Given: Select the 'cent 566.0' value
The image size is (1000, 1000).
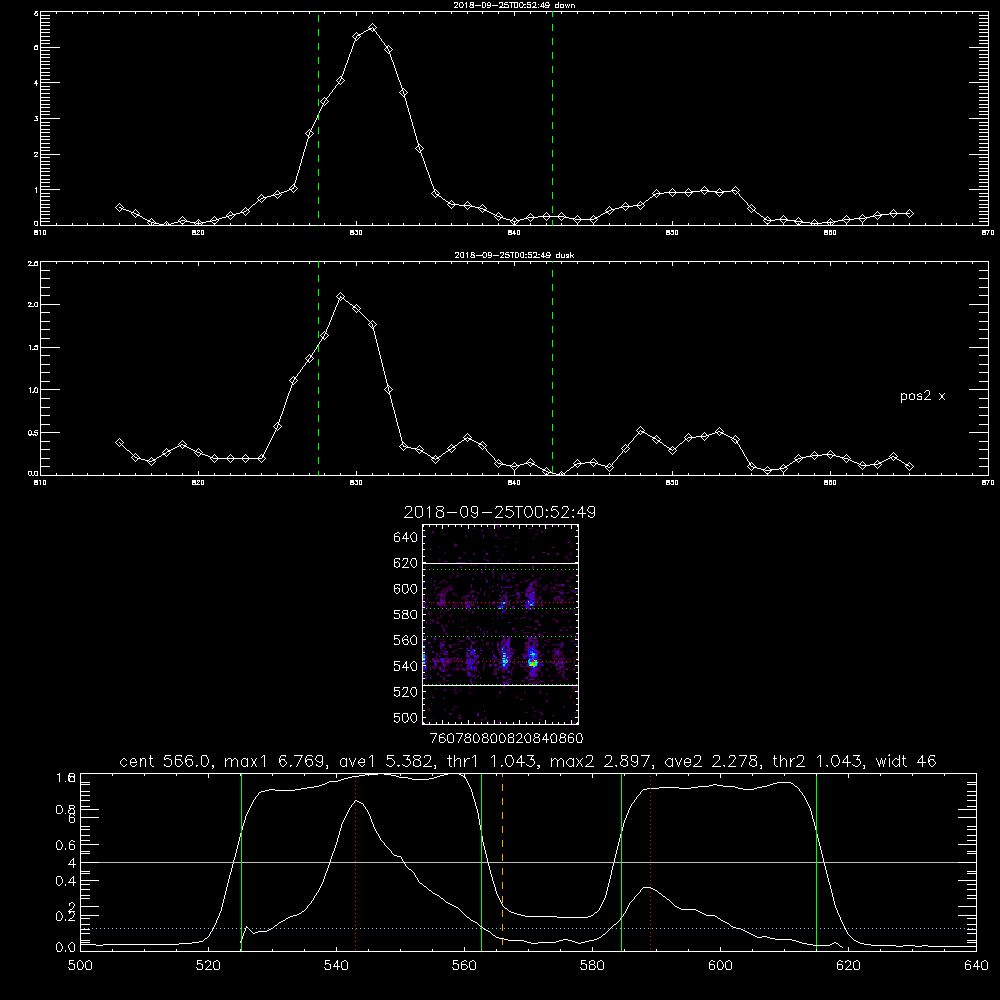Looking at the screenshot, I should click(x=166, y=761).
